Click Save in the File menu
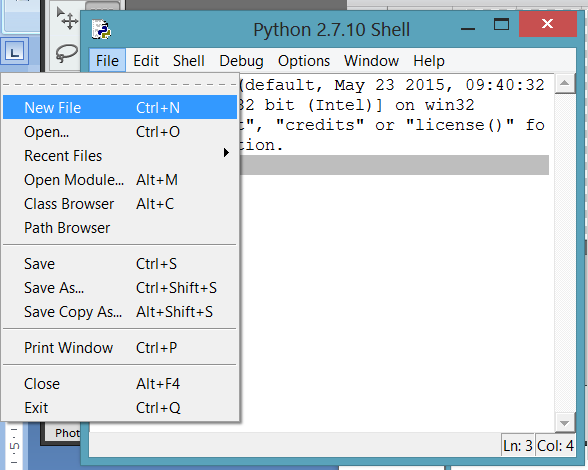 click(120, 264)
